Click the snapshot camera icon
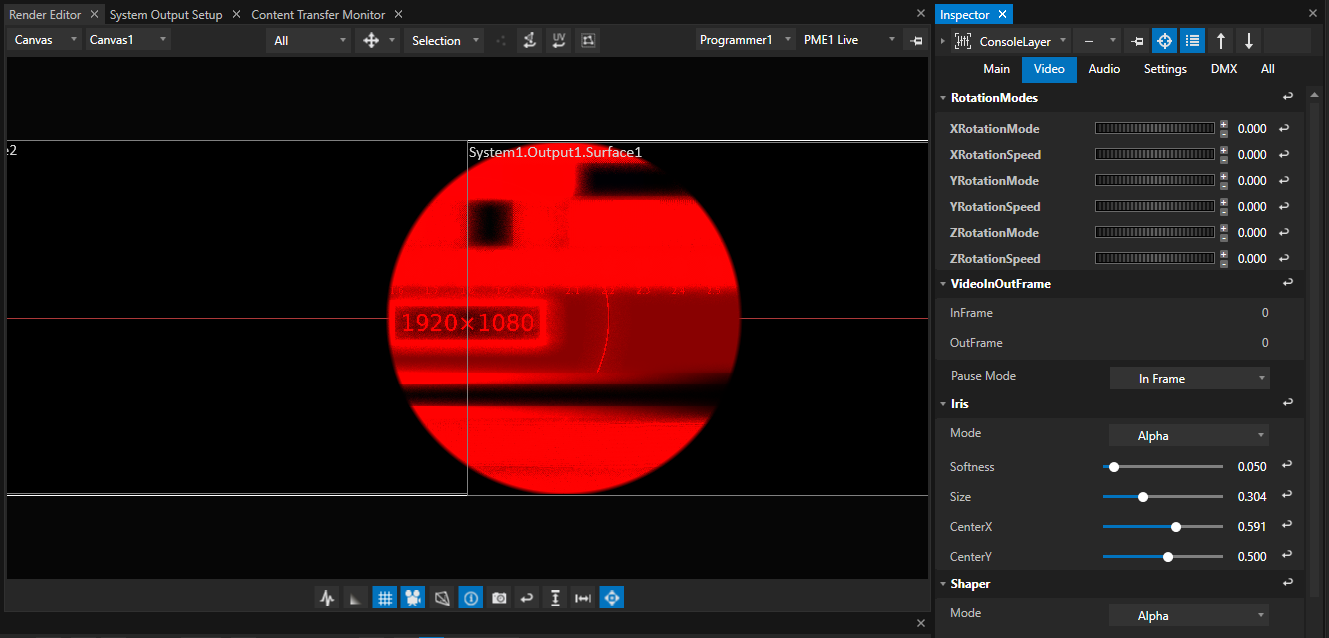The height and width of the screenshot is (638, 1329). point(498,598)
